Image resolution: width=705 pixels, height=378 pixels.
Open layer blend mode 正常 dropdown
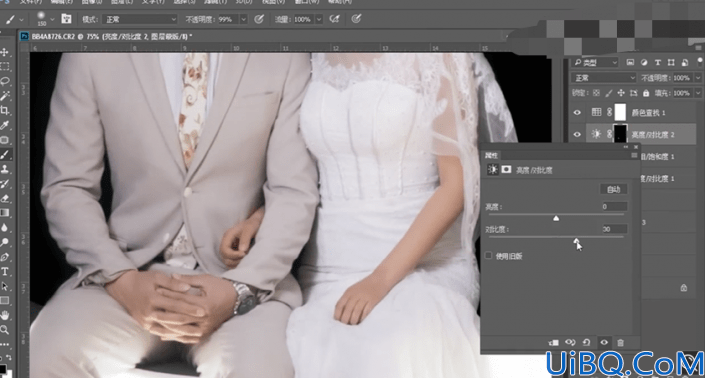(604, 78)
